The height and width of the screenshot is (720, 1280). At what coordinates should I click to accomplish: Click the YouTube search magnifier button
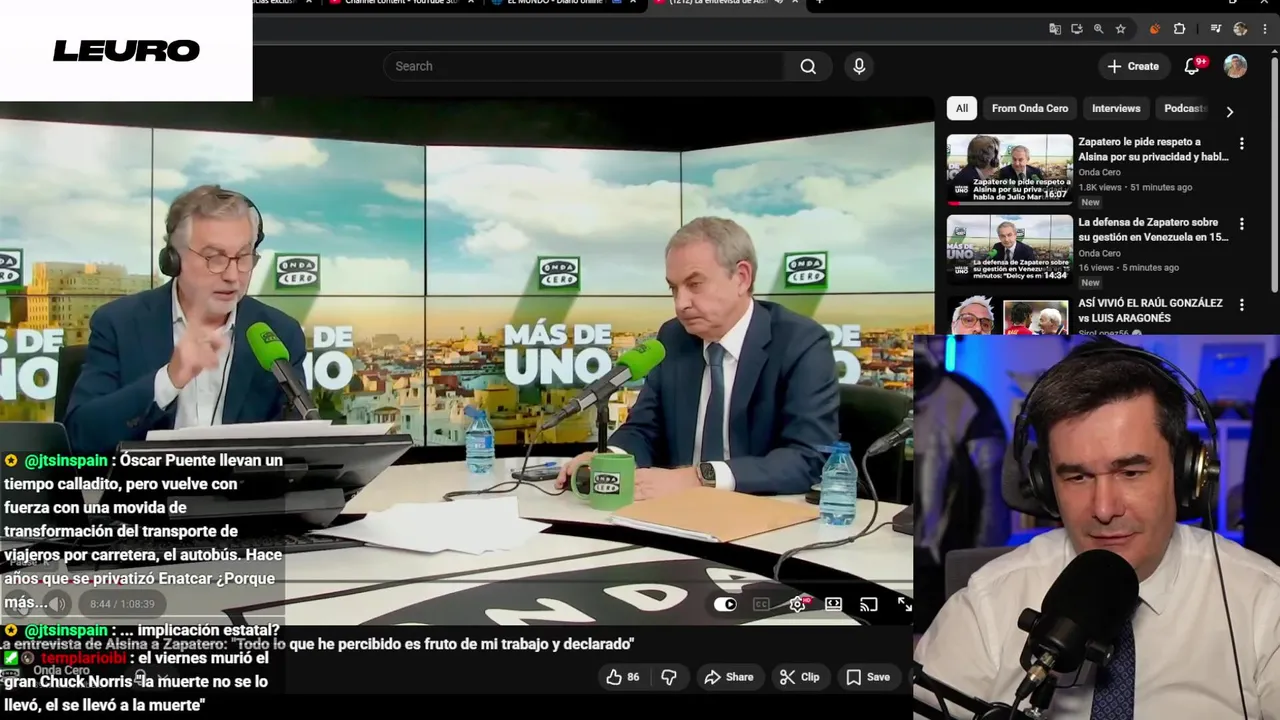tap(808, 66)
